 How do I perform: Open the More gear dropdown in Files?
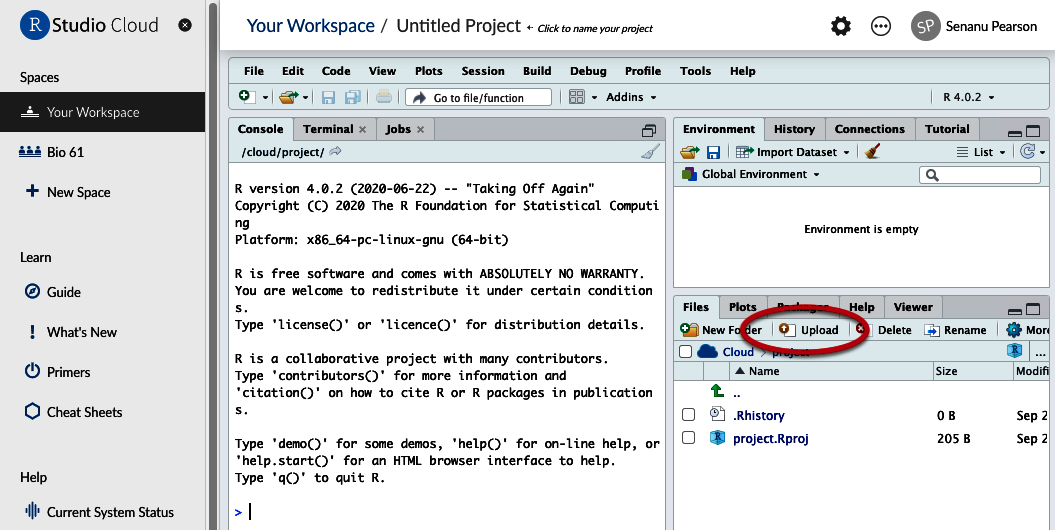(x=1027, y=330)
